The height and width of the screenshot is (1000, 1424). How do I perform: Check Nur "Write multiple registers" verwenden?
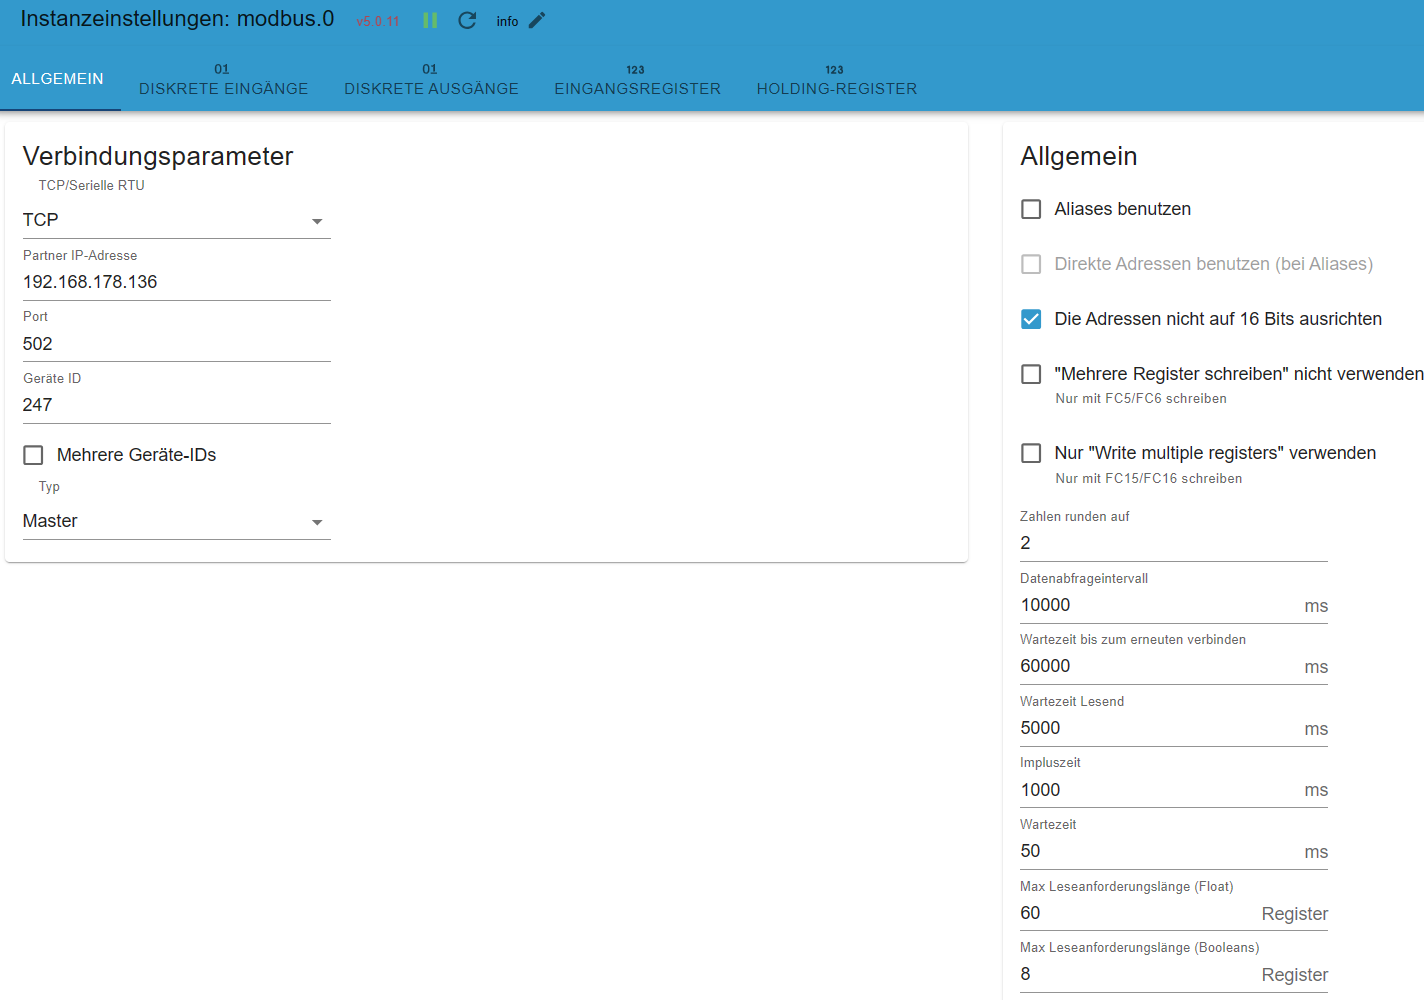[1031, 453]
